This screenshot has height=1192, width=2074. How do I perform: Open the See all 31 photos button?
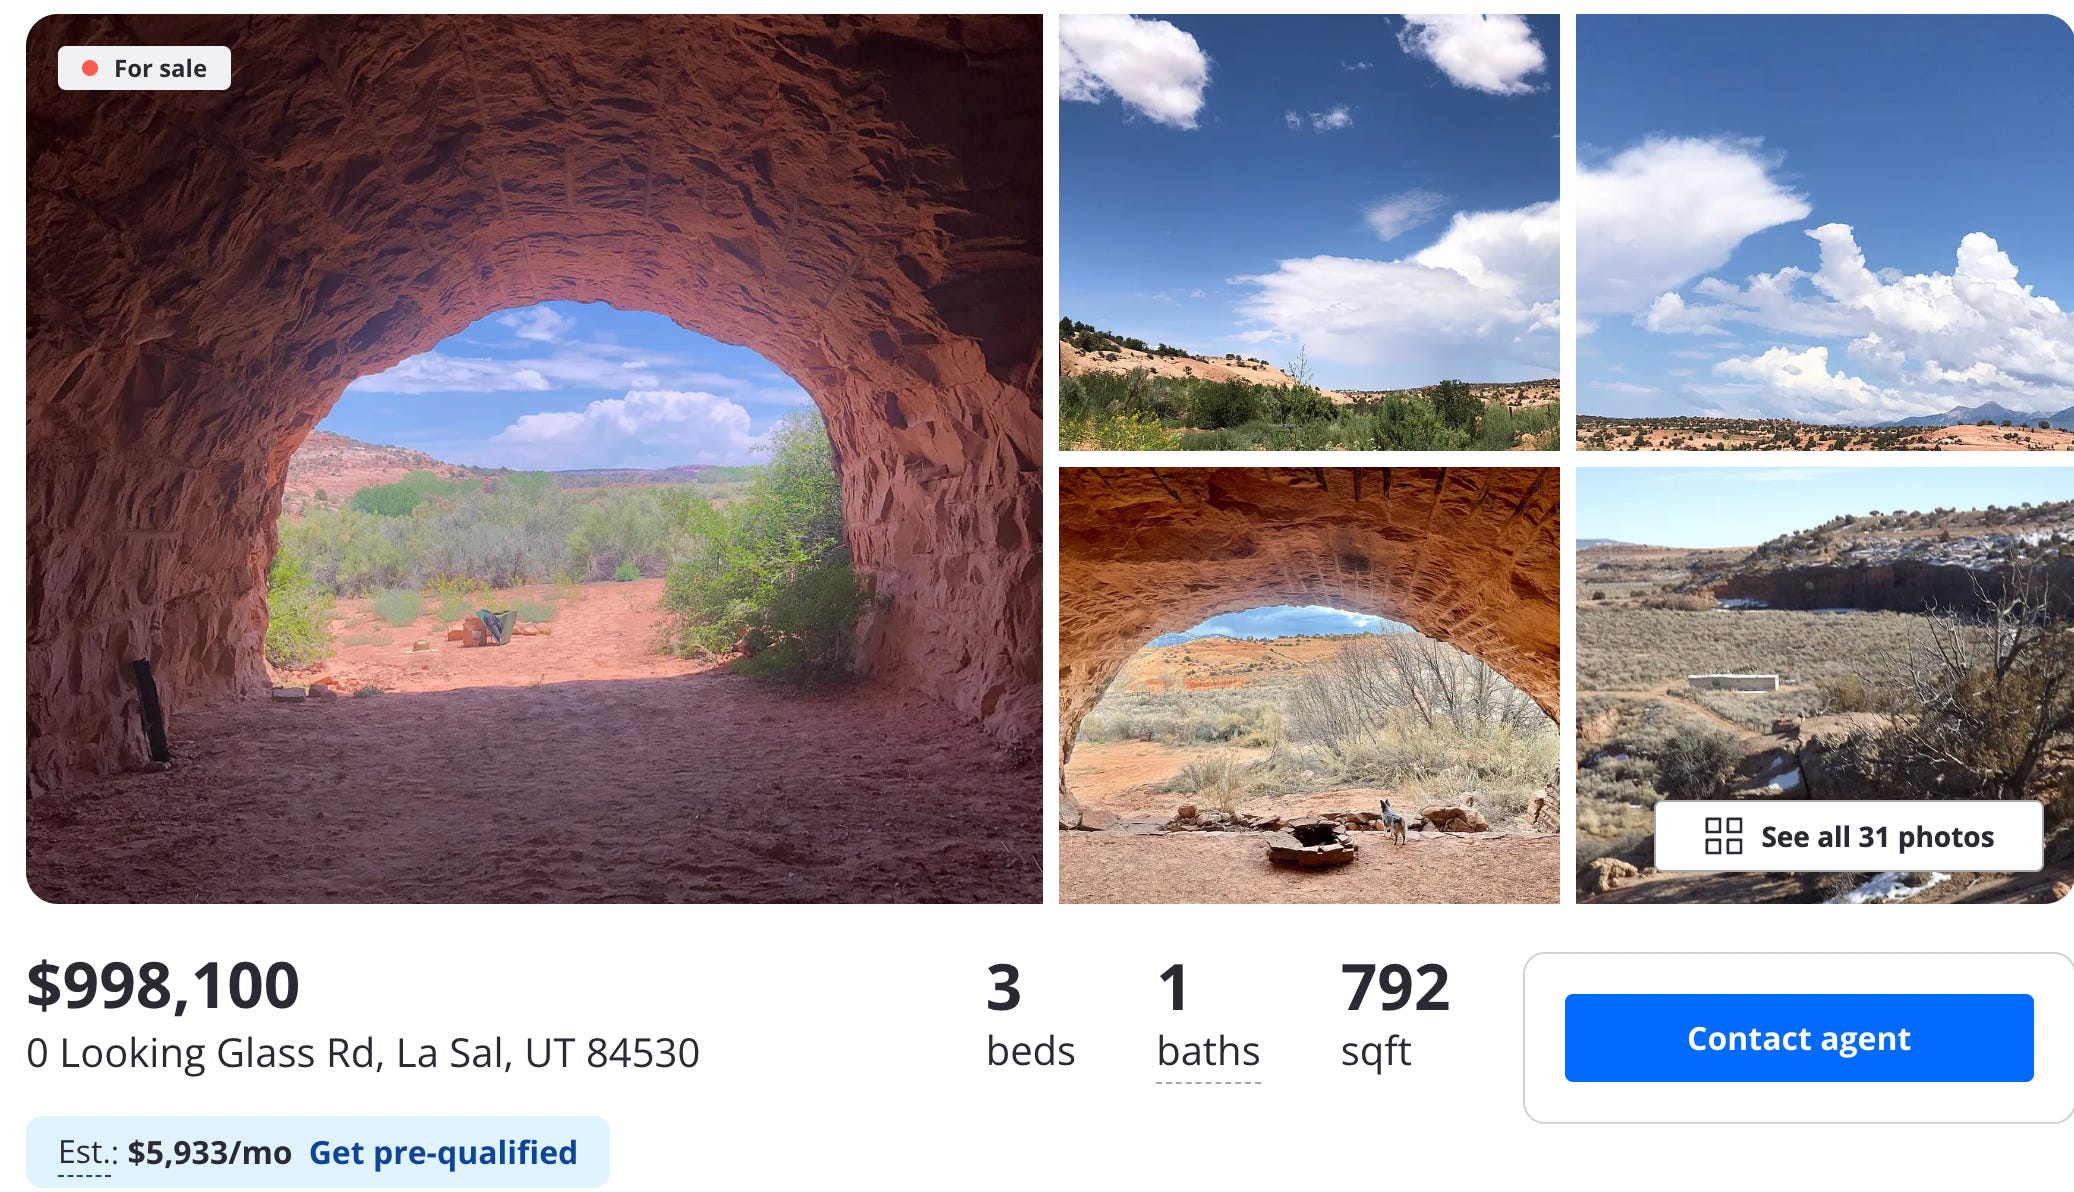[1848, 836]
